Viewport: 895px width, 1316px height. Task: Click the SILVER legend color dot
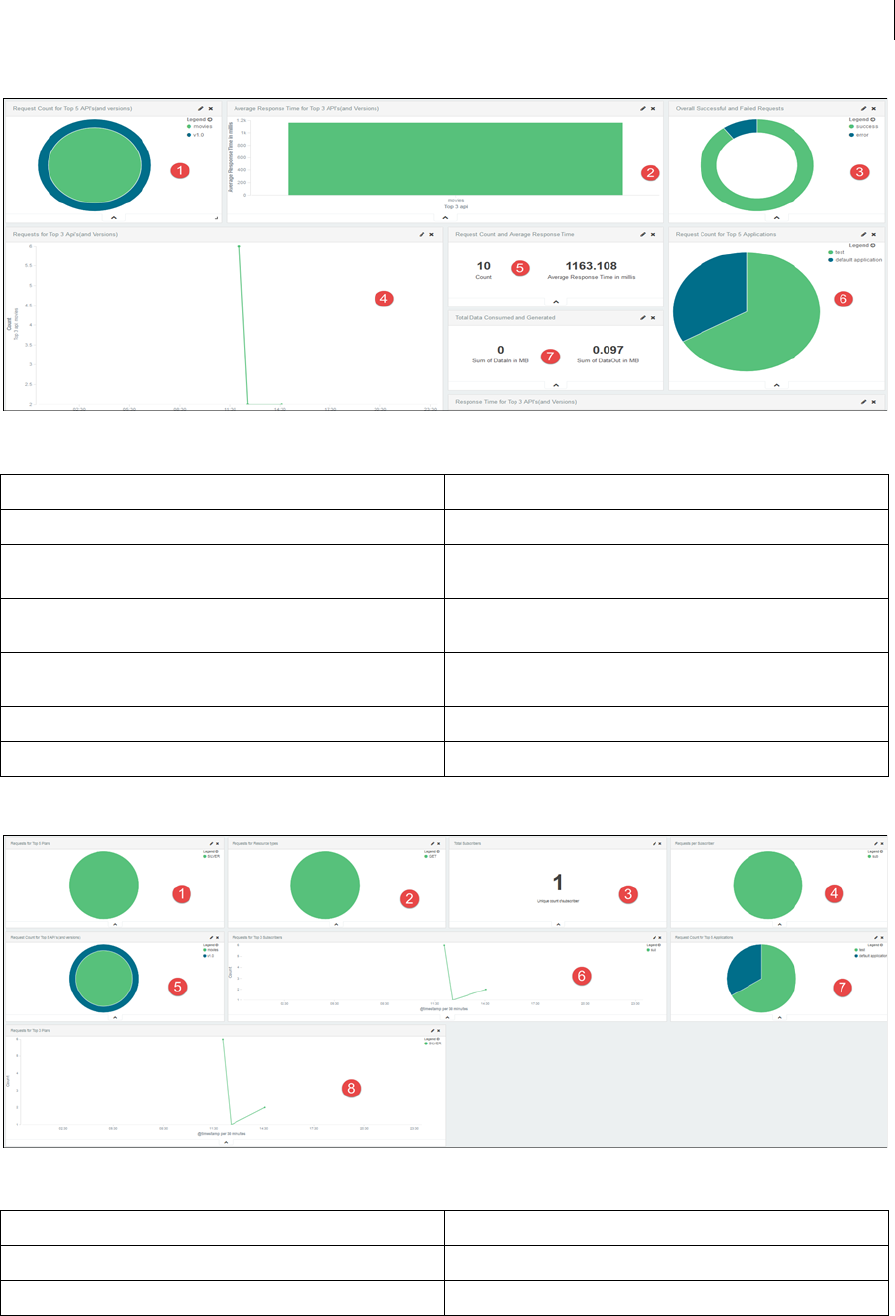pyautogui.click(x=207, y=857)
